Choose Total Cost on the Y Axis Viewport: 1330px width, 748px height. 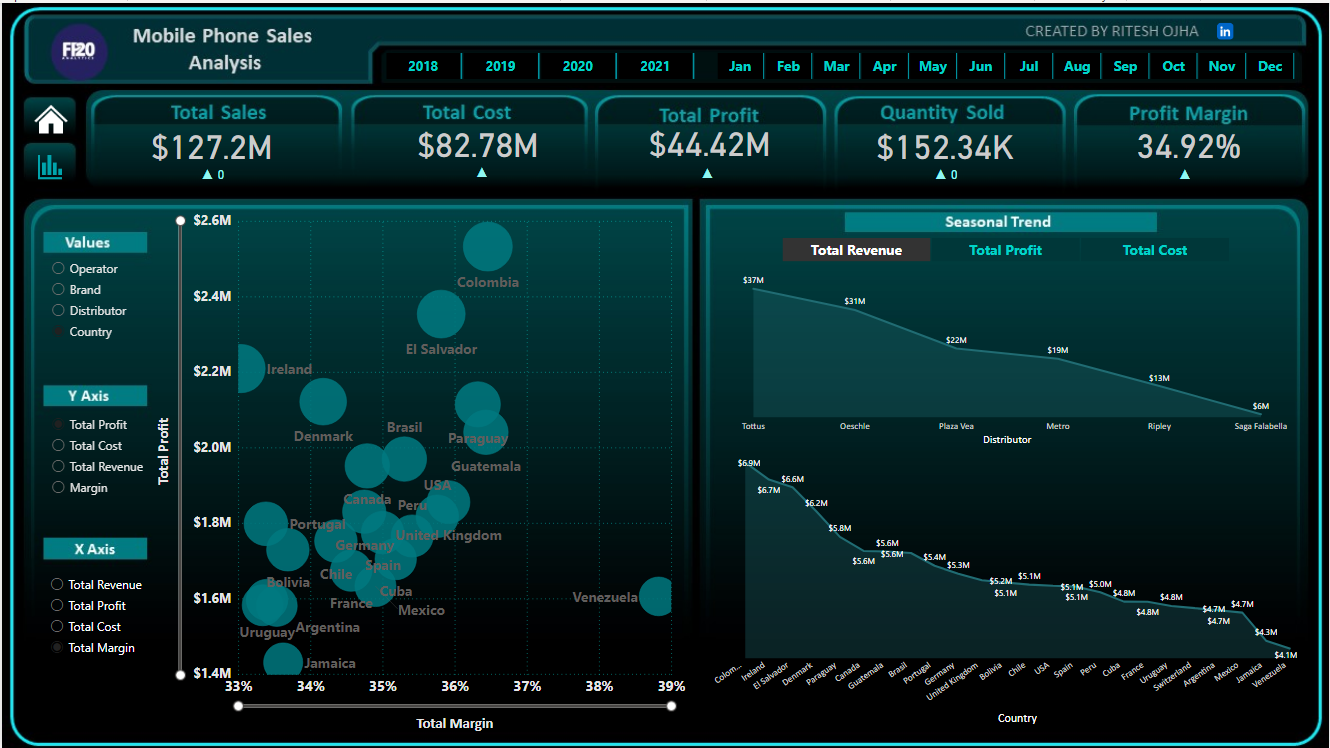click(58, 446)
